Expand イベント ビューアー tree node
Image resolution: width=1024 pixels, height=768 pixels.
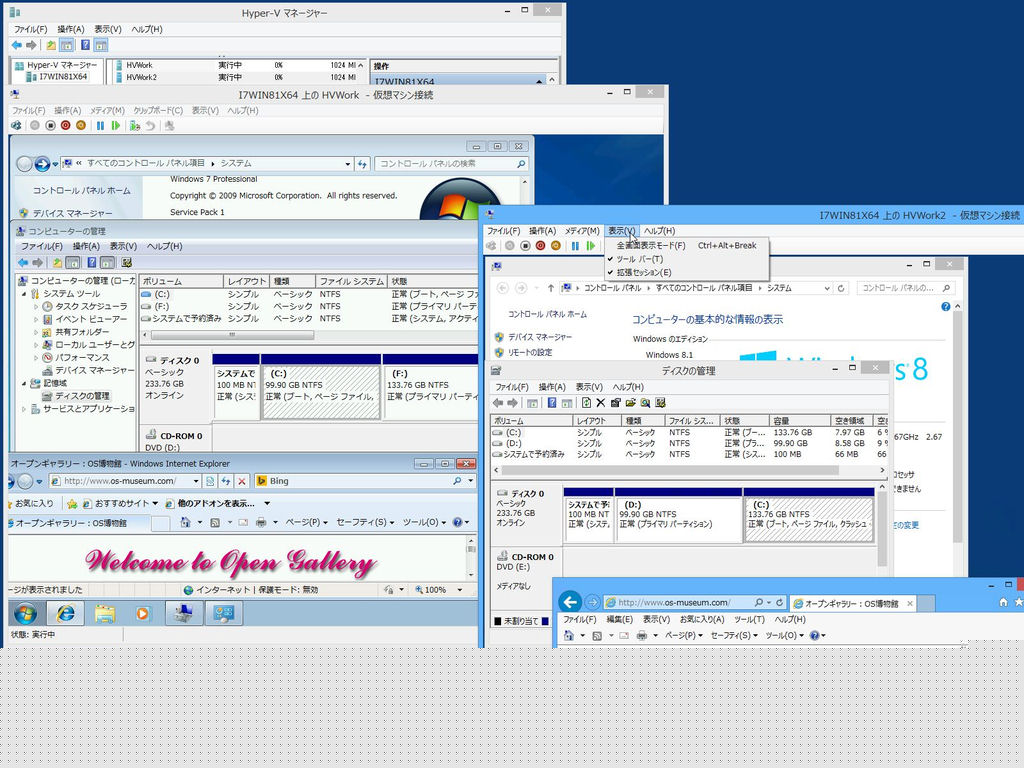click(36, 319)
